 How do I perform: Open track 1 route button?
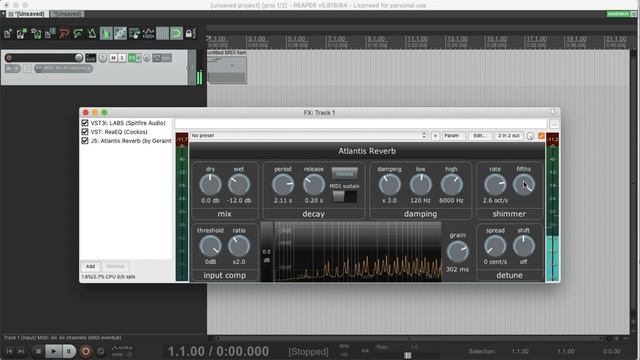tap(91, 58)
